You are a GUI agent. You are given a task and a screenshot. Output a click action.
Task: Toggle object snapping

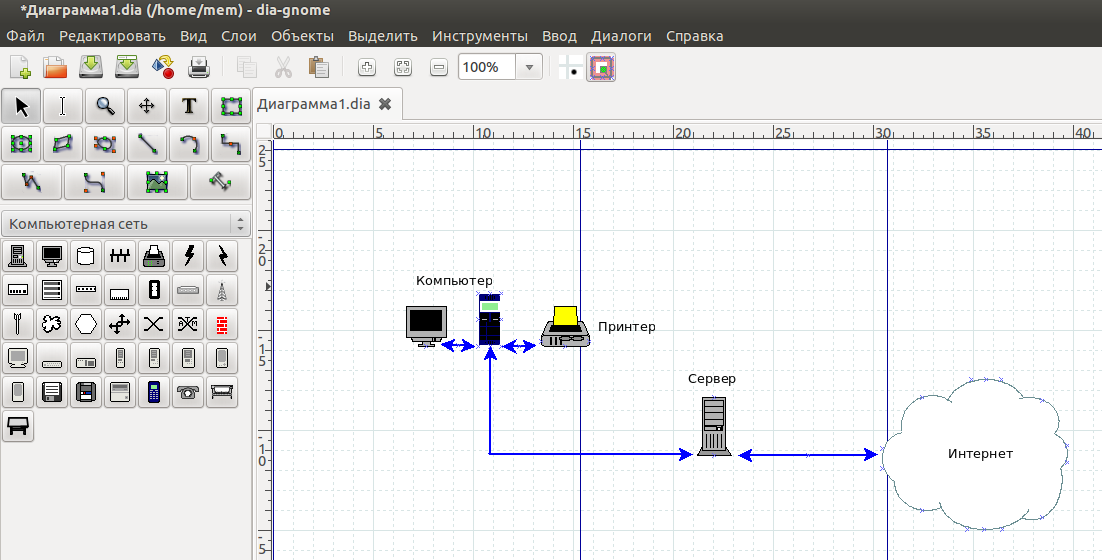click(x=602, y=67)
